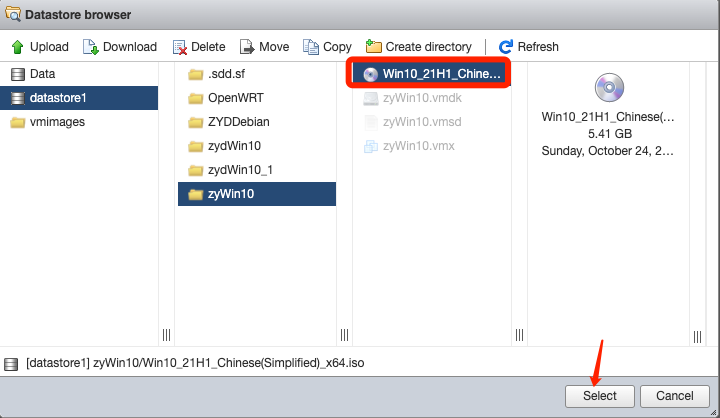The width and height of the screenshot is (720, 418).
Task: Click the large disc preview thumbnail
Action: point(609,87)
